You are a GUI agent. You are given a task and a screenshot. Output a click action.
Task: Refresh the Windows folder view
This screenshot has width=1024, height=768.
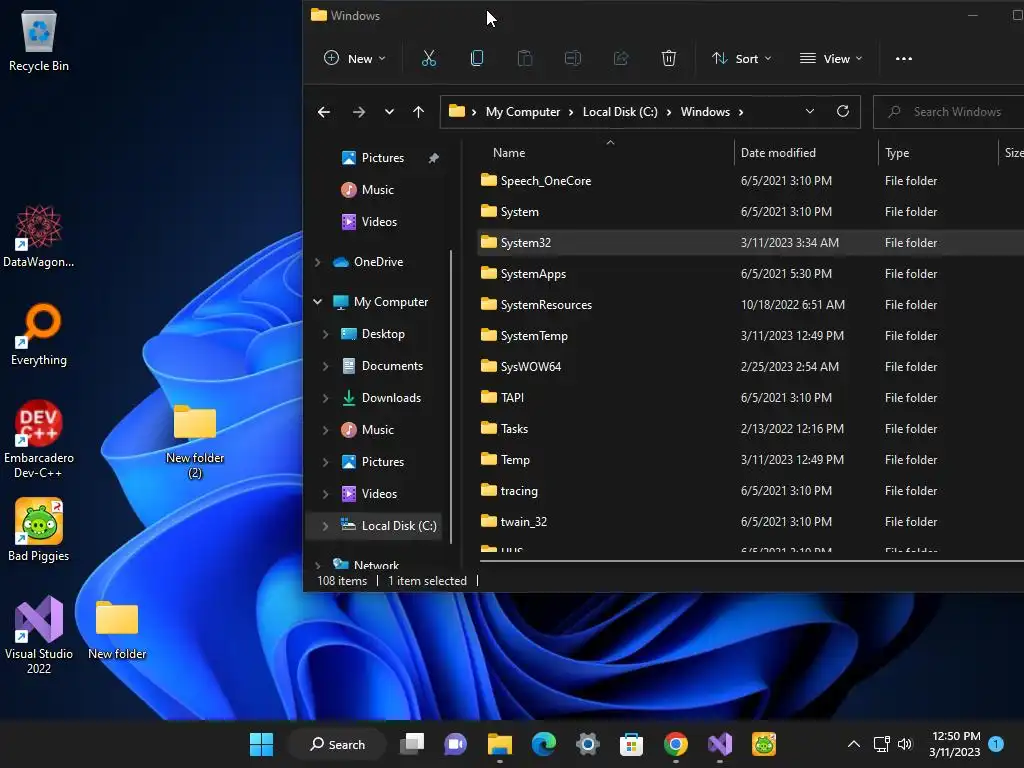[x=842, y=112]
